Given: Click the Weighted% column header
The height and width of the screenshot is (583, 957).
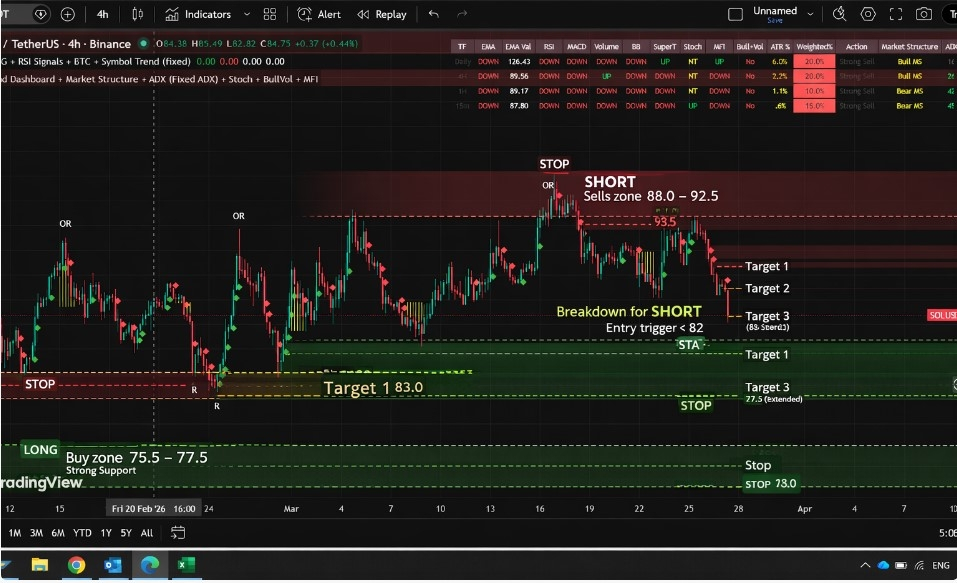Looking at the screenshot, I should pyautogui.click(x=814, y=46).
